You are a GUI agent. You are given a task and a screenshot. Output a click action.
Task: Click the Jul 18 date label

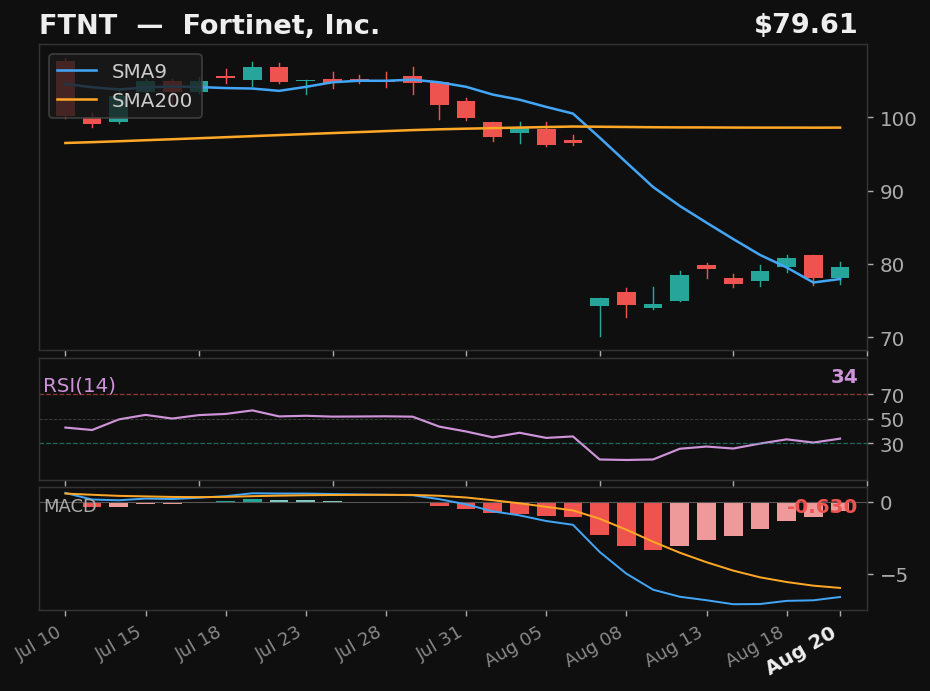(x=198, y=643)
